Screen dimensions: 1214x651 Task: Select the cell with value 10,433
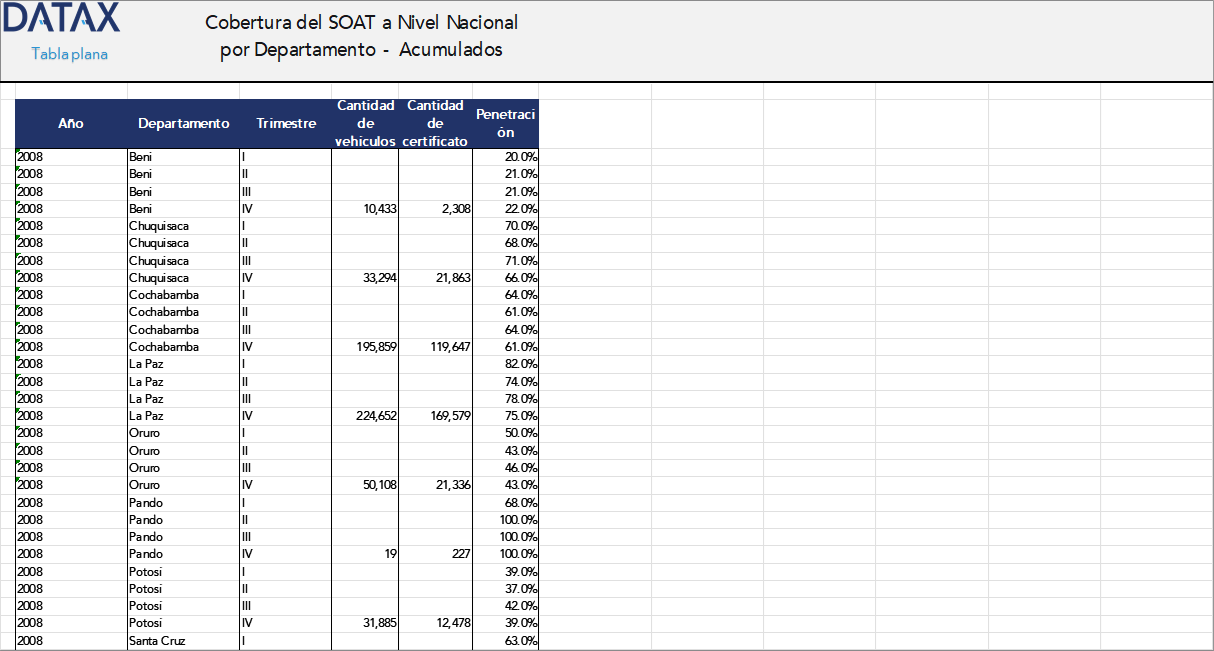(365, 209)
